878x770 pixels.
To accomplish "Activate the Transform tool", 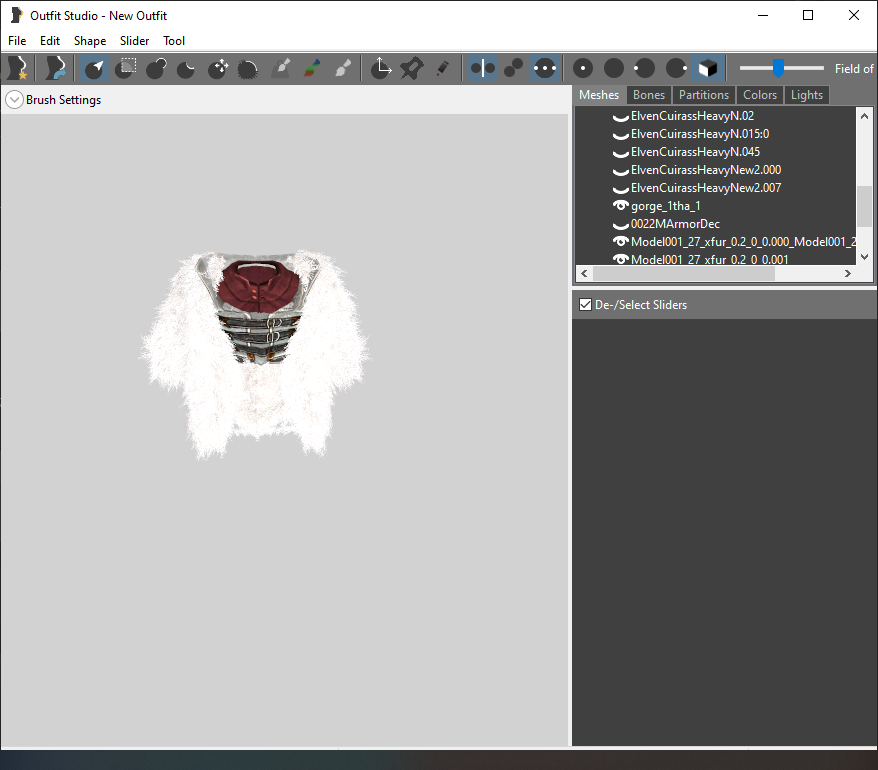I will [381, 68].
